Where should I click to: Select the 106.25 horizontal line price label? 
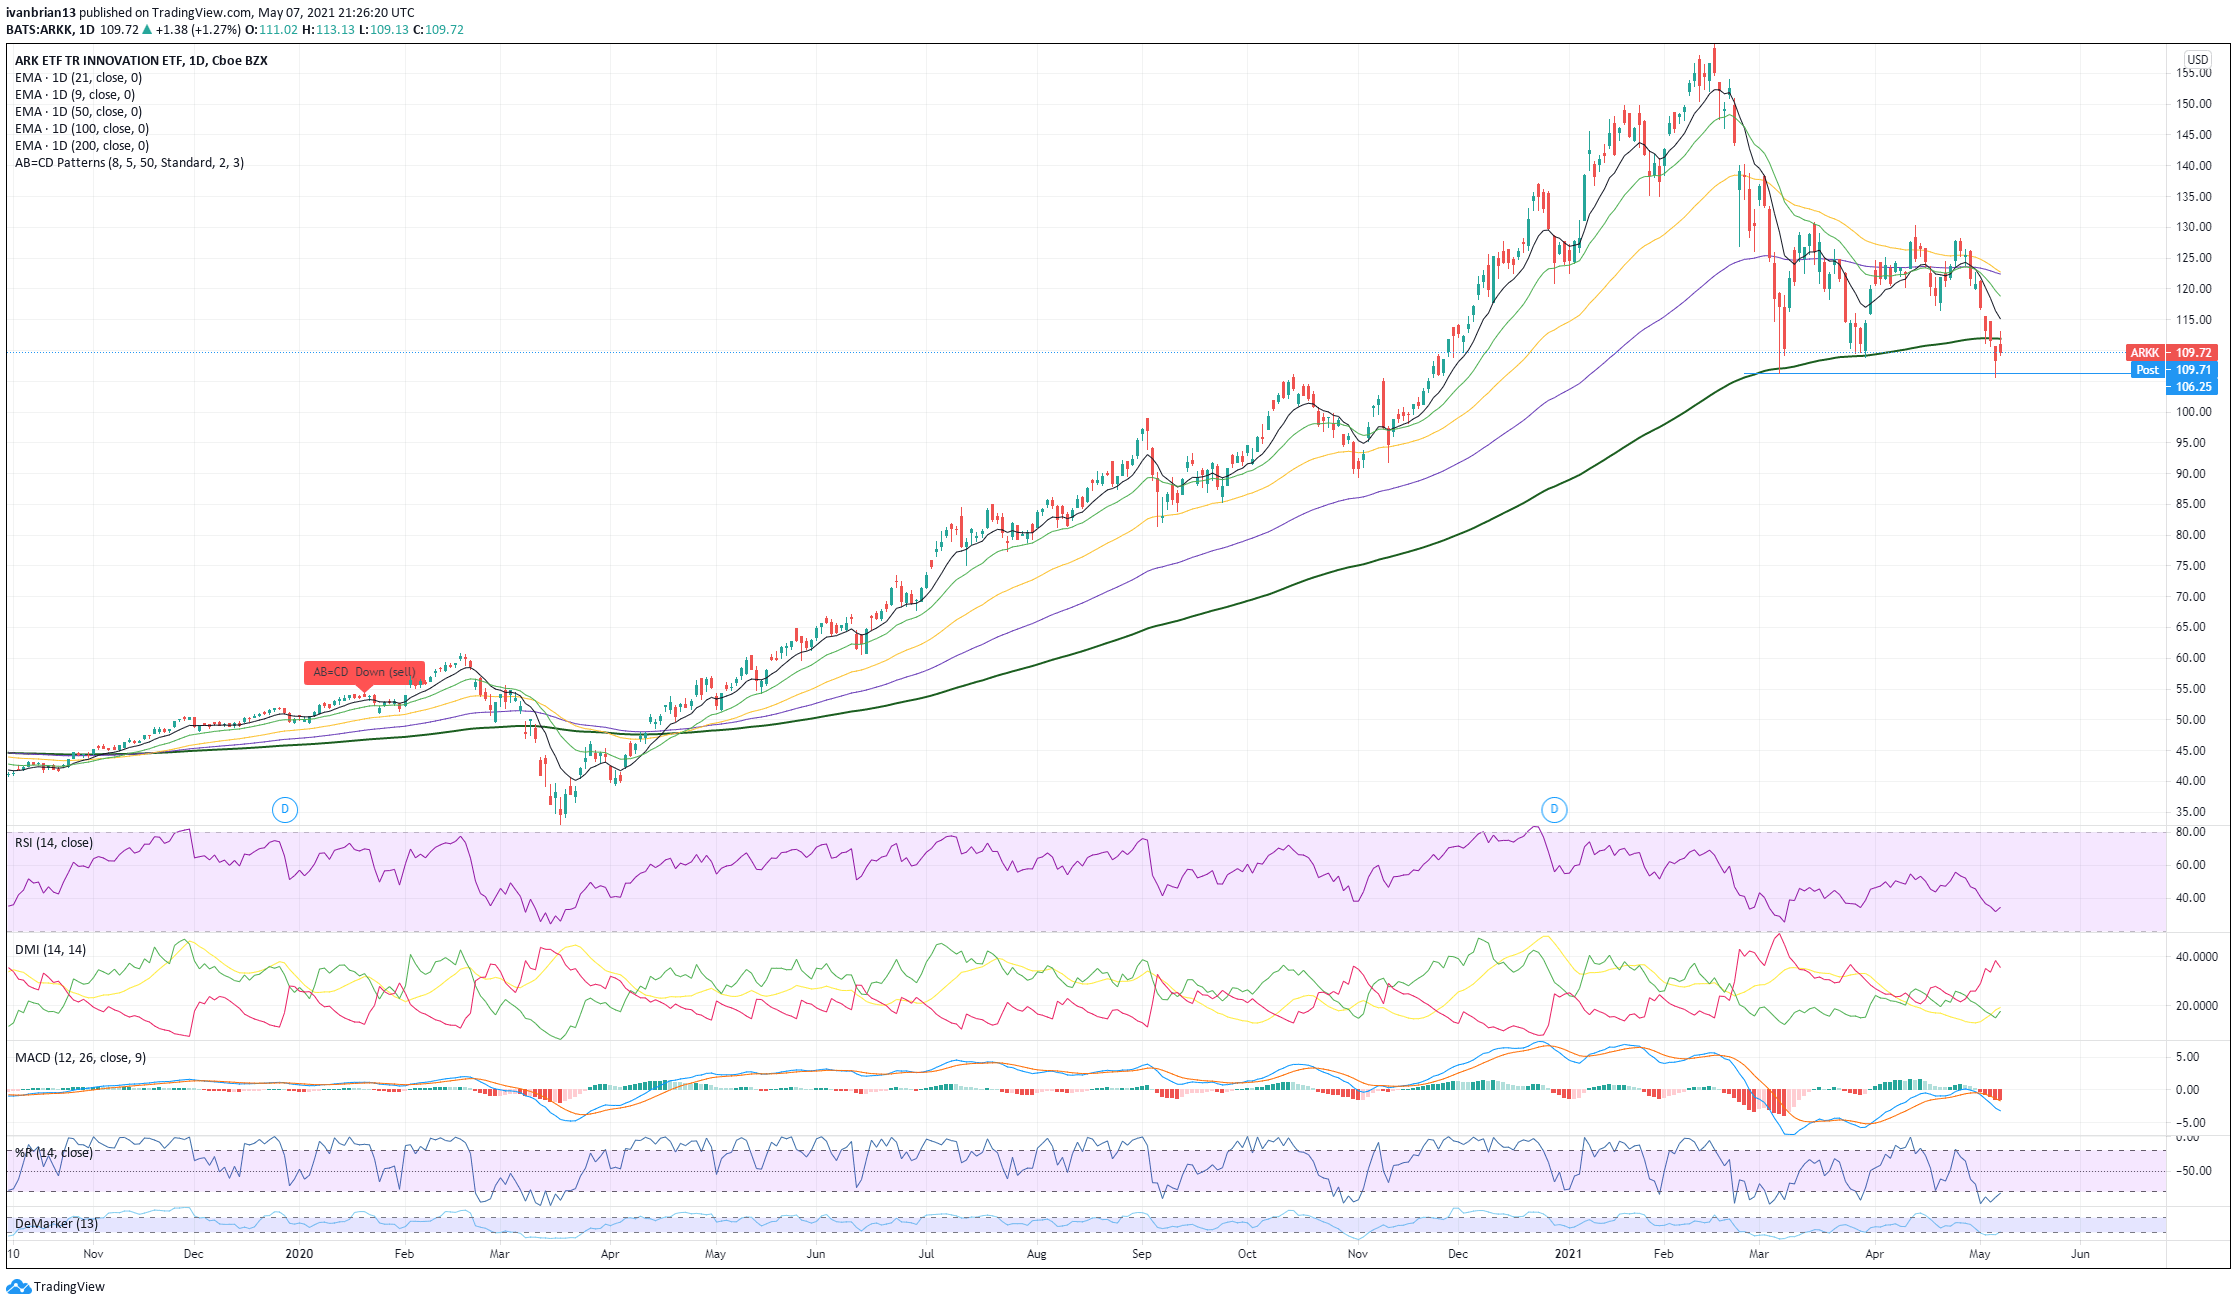pos(2192,386)
